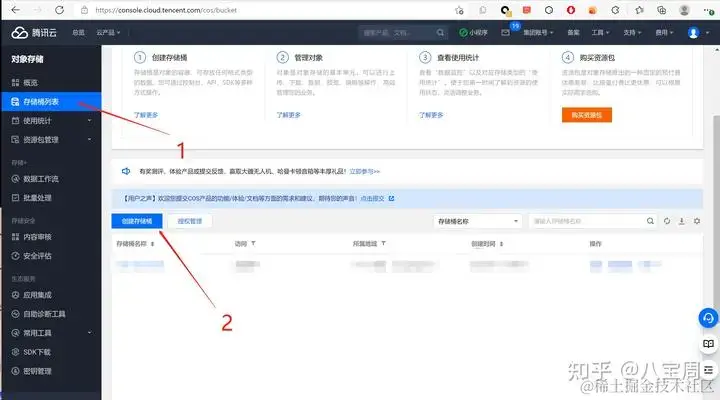Click the top bar search magnifier icon
The height and width of the screenshot is (400, 720).
click(440, 33)
